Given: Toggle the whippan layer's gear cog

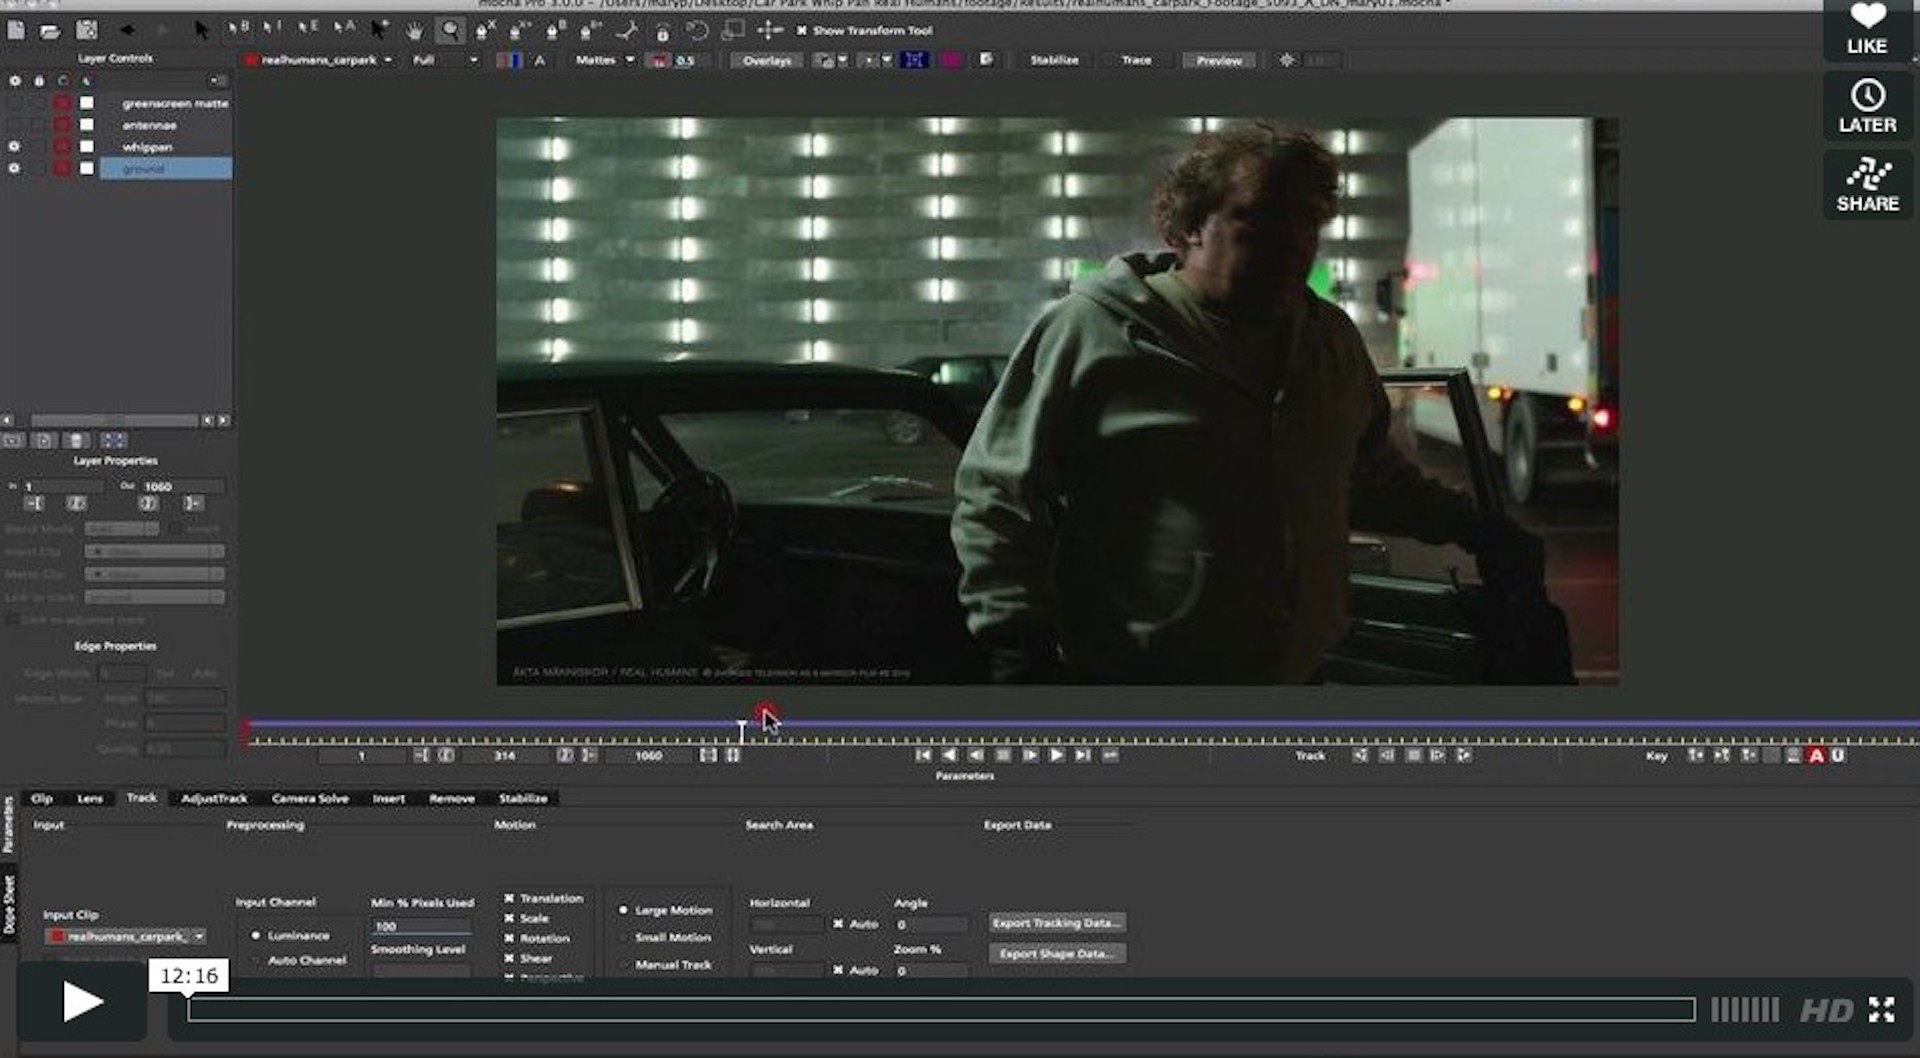Looking at the screenshot, I should click(x=14, y=146).
